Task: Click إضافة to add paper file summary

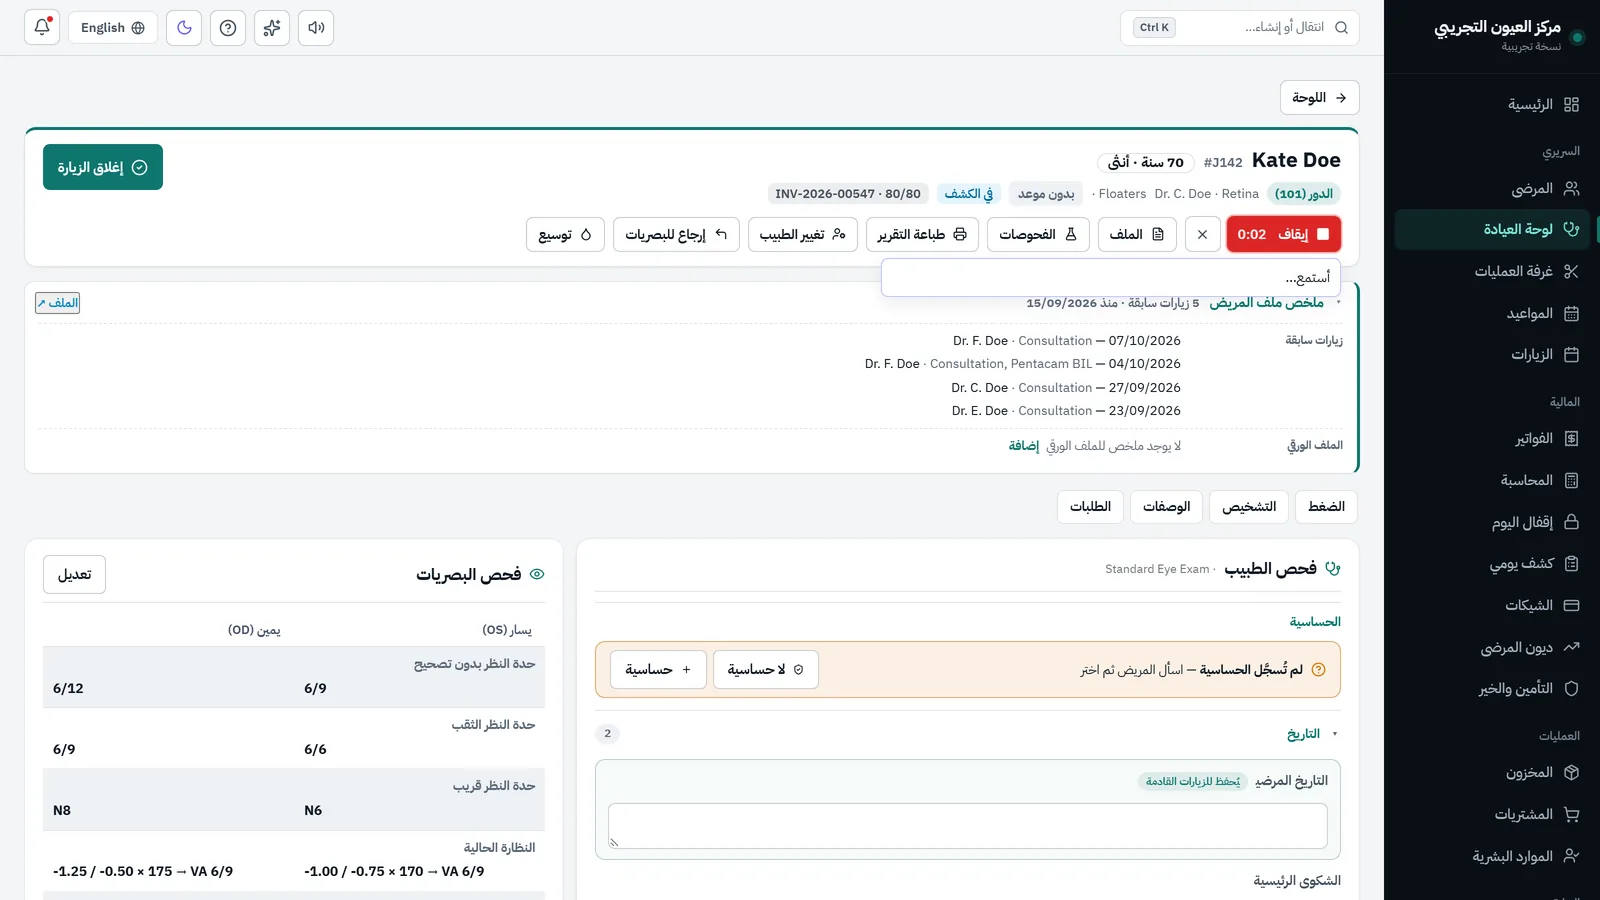Action: tap(1024, 445)
